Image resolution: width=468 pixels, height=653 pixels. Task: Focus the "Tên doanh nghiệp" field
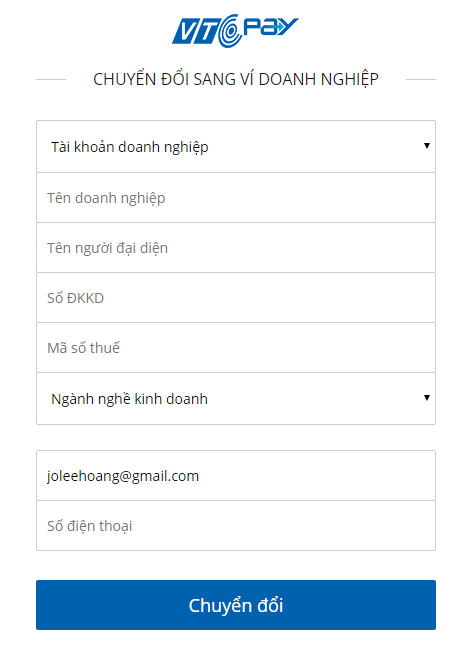[x=236, y=198]
